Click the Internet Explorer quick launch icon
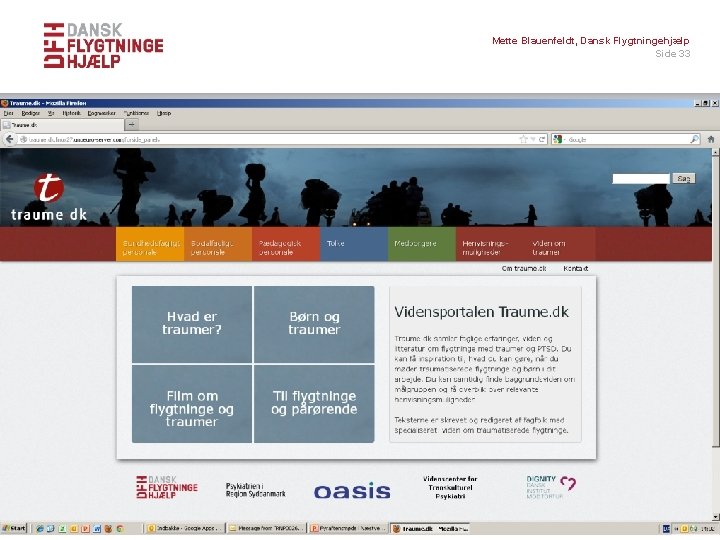This screenshot has width=720, height=540. 40,529
